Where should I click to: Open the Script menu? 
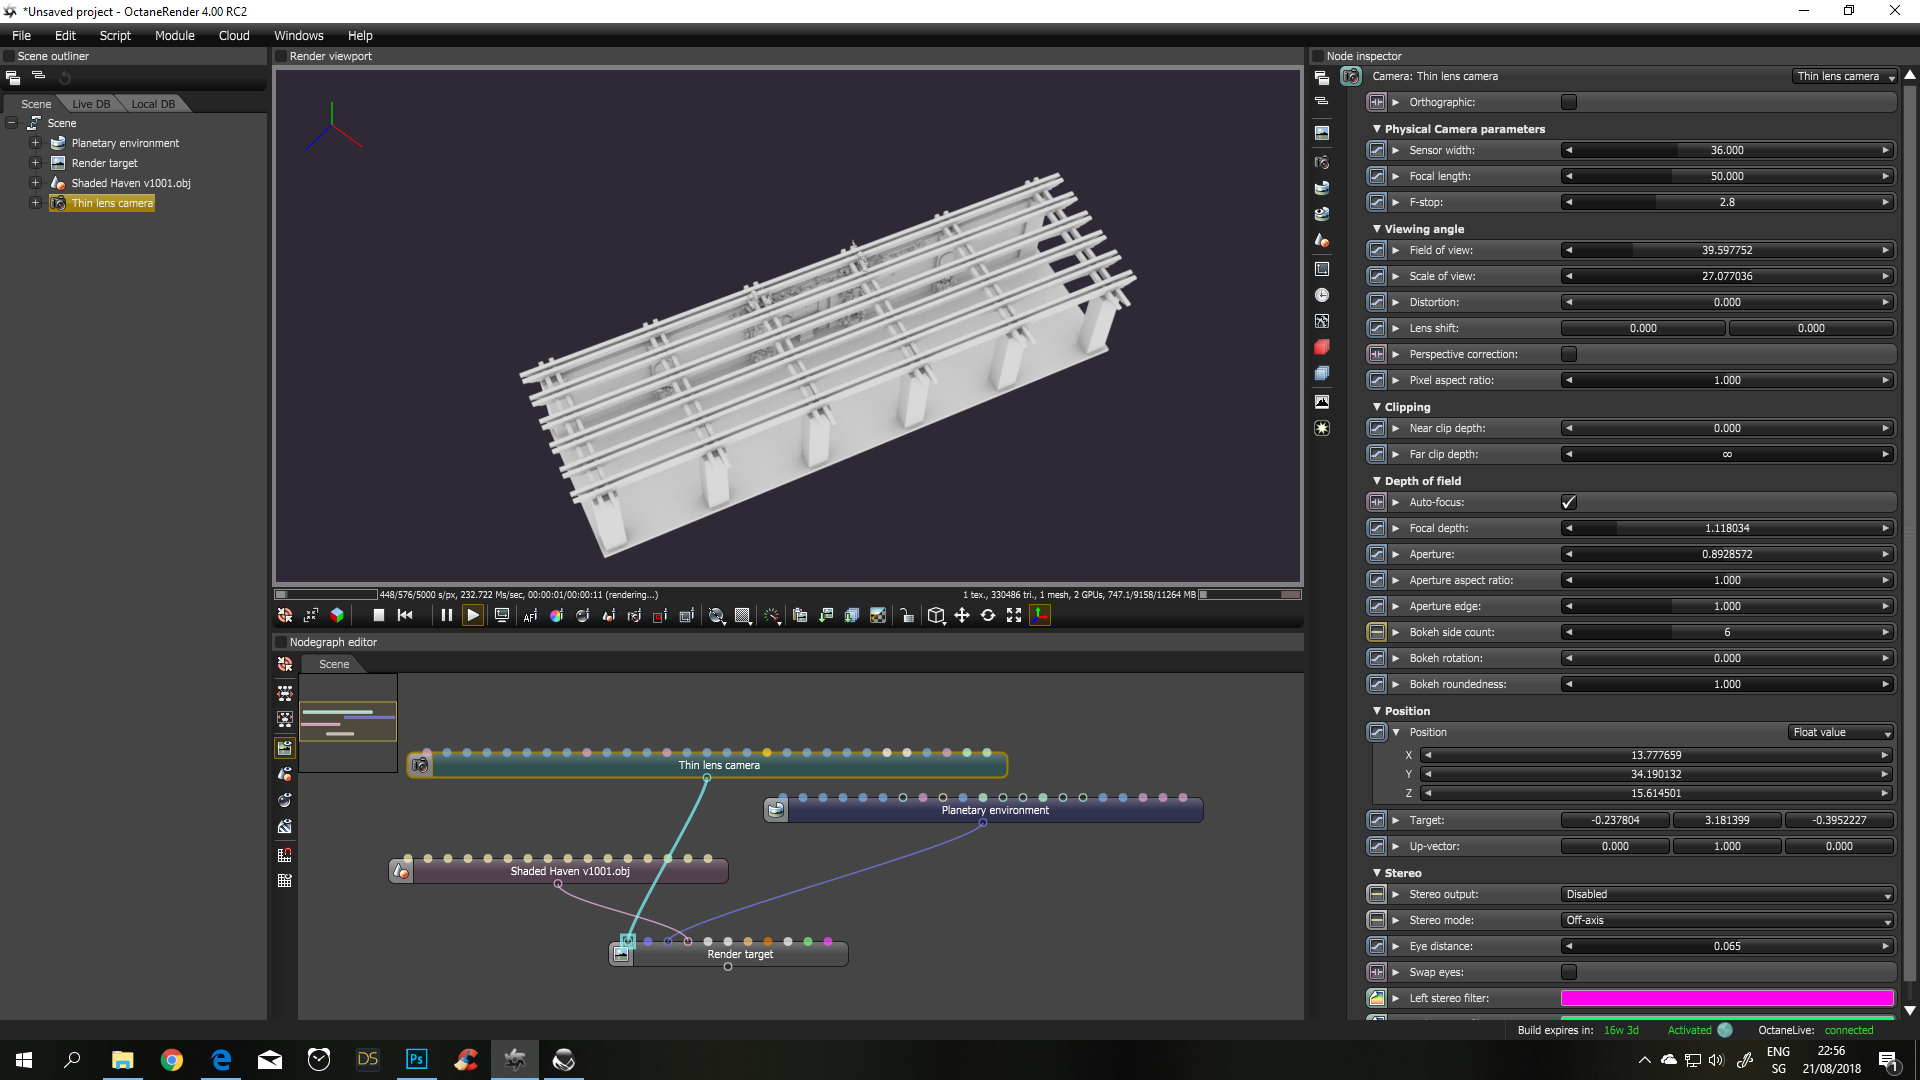[x=115, y=35]
